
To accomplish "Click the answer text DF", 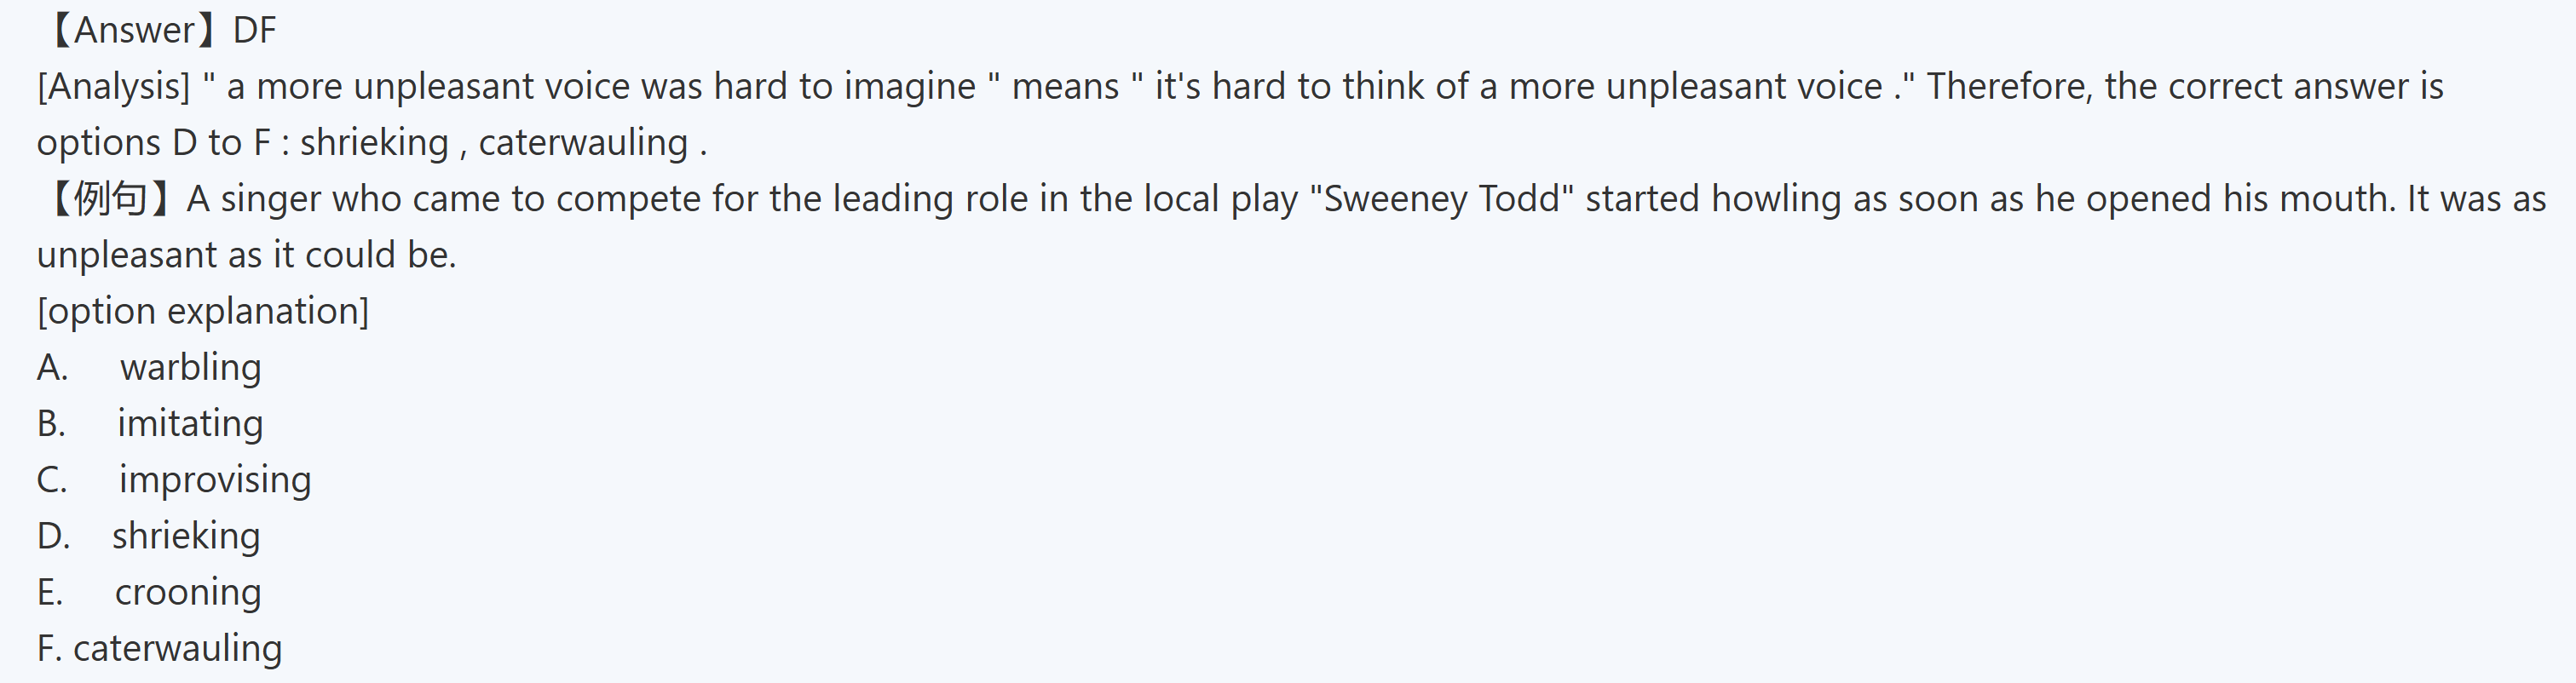I will (x=254, y=30).
